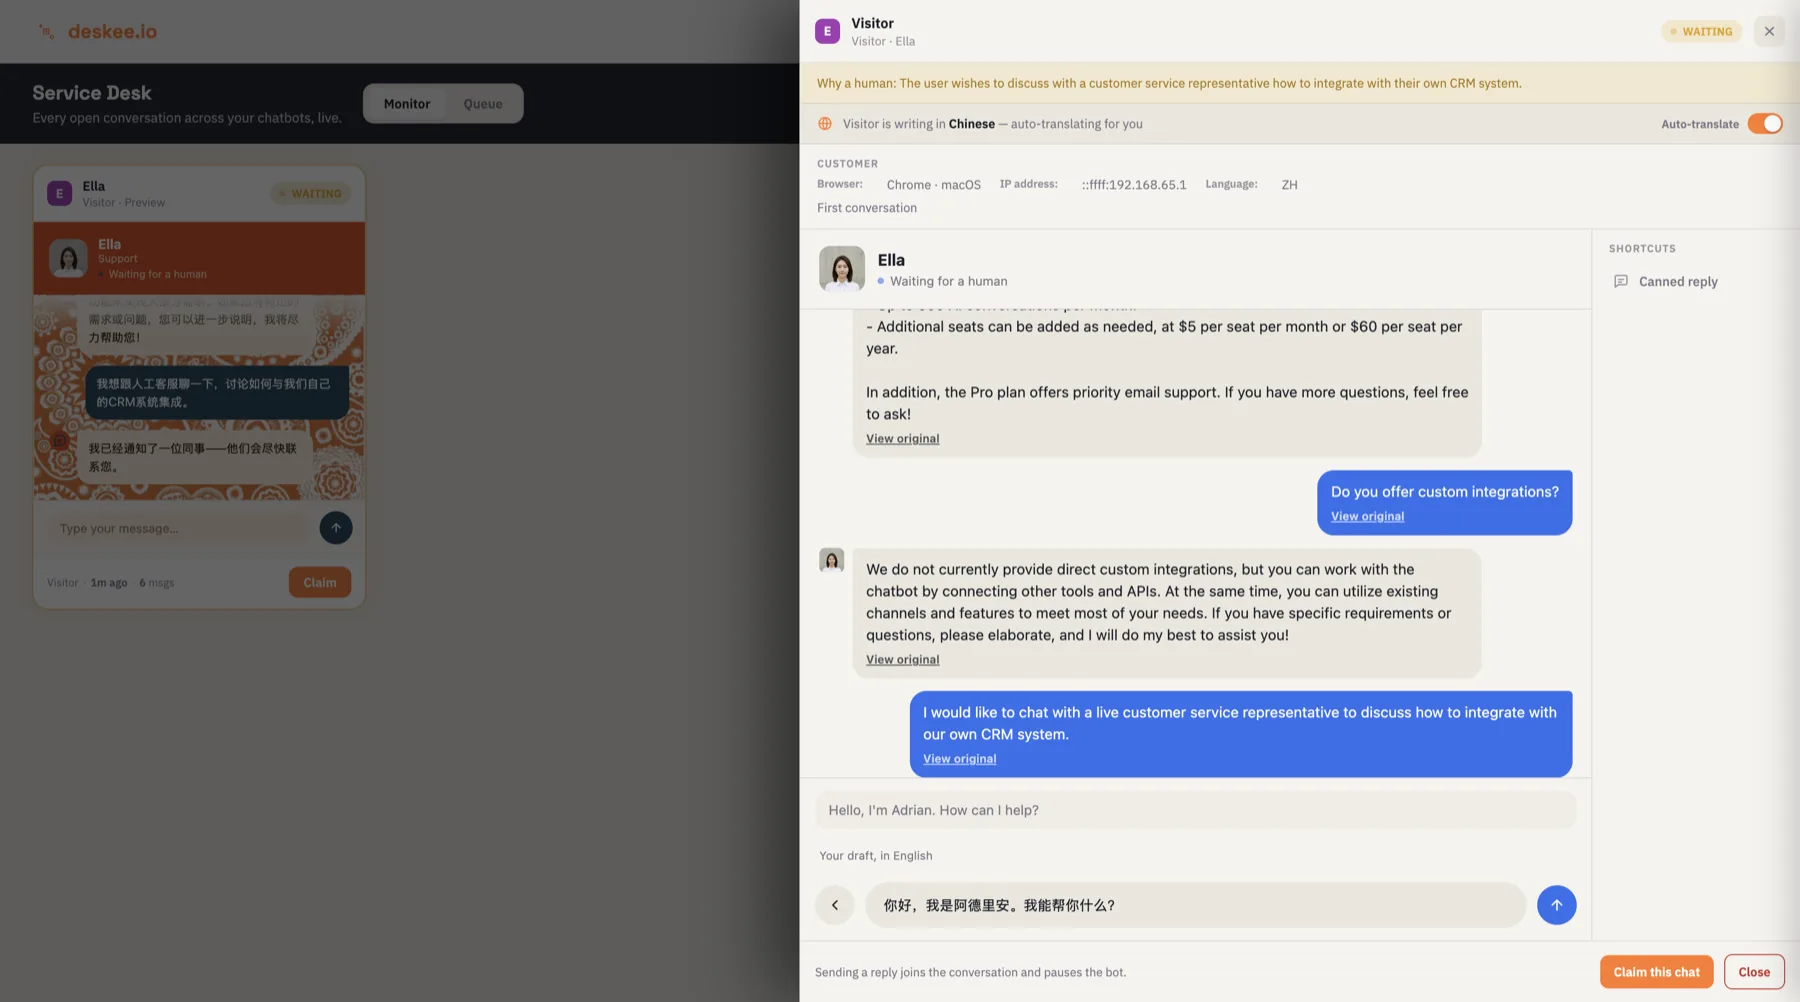The image size is (1800, 1002).
Task: Click the 'Type your message...' field in preview
Action: (181, 529)
